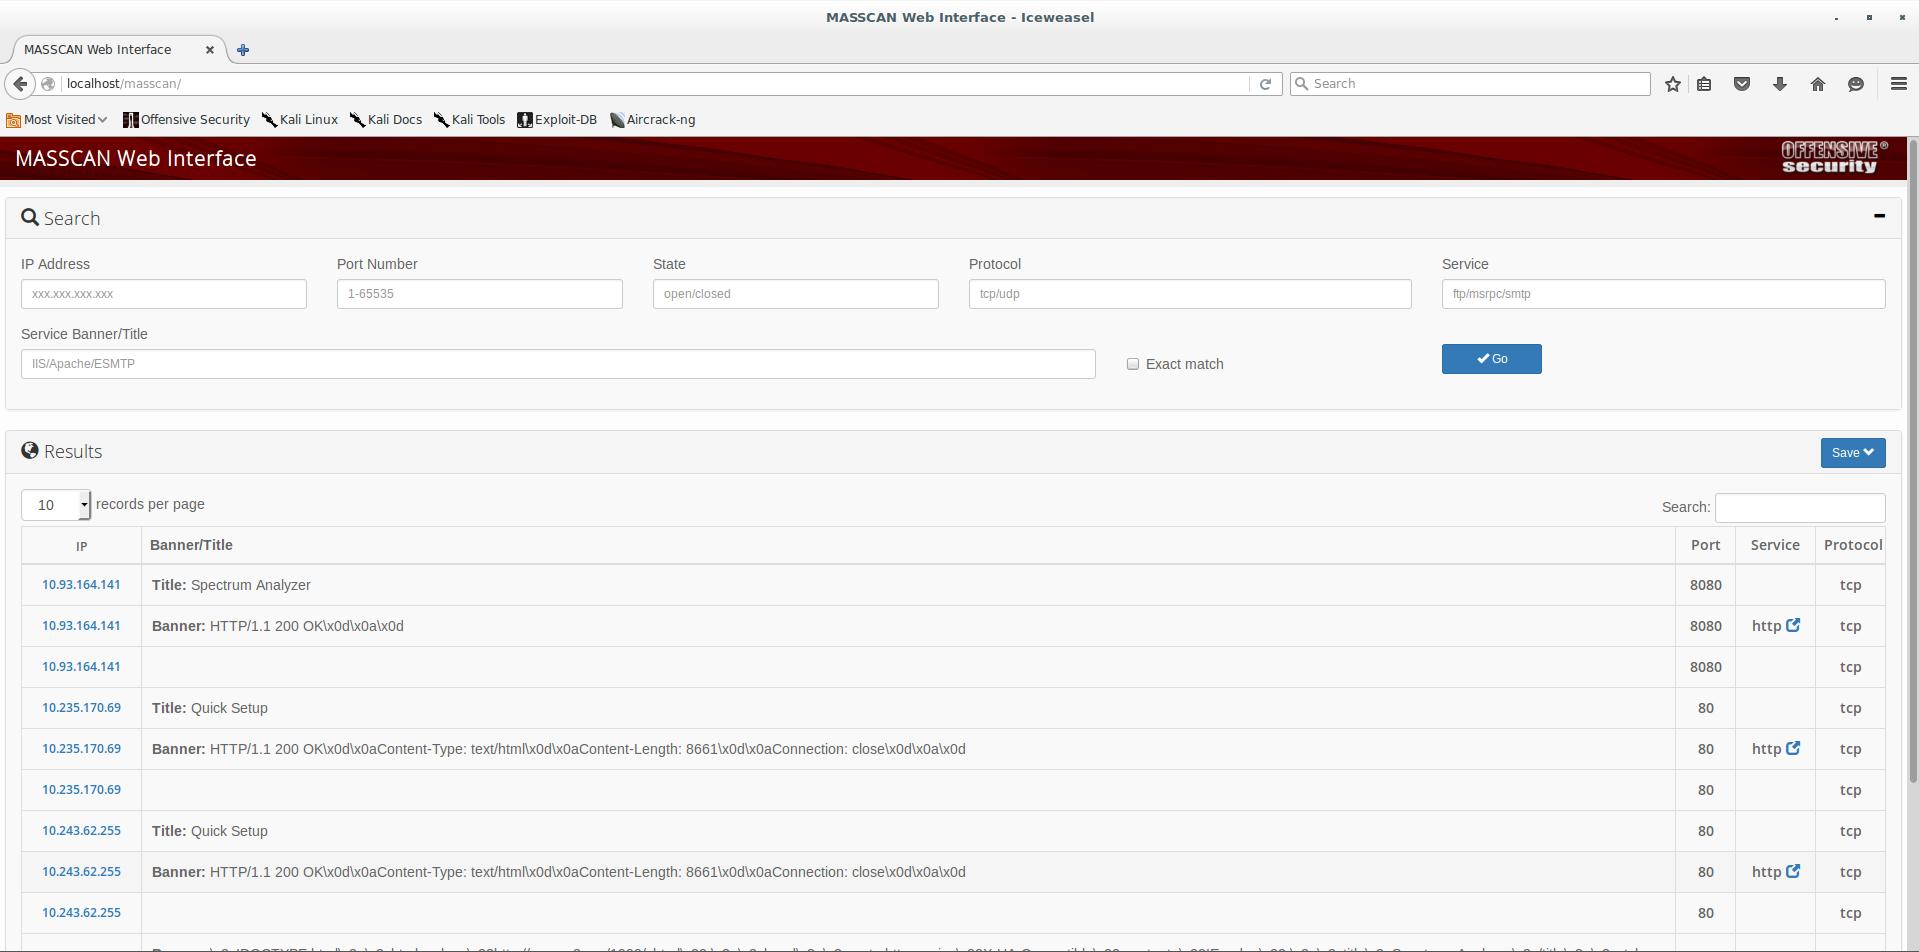Open new tab with plus icon
This screenshot has height=952, width=1919.
243,50
